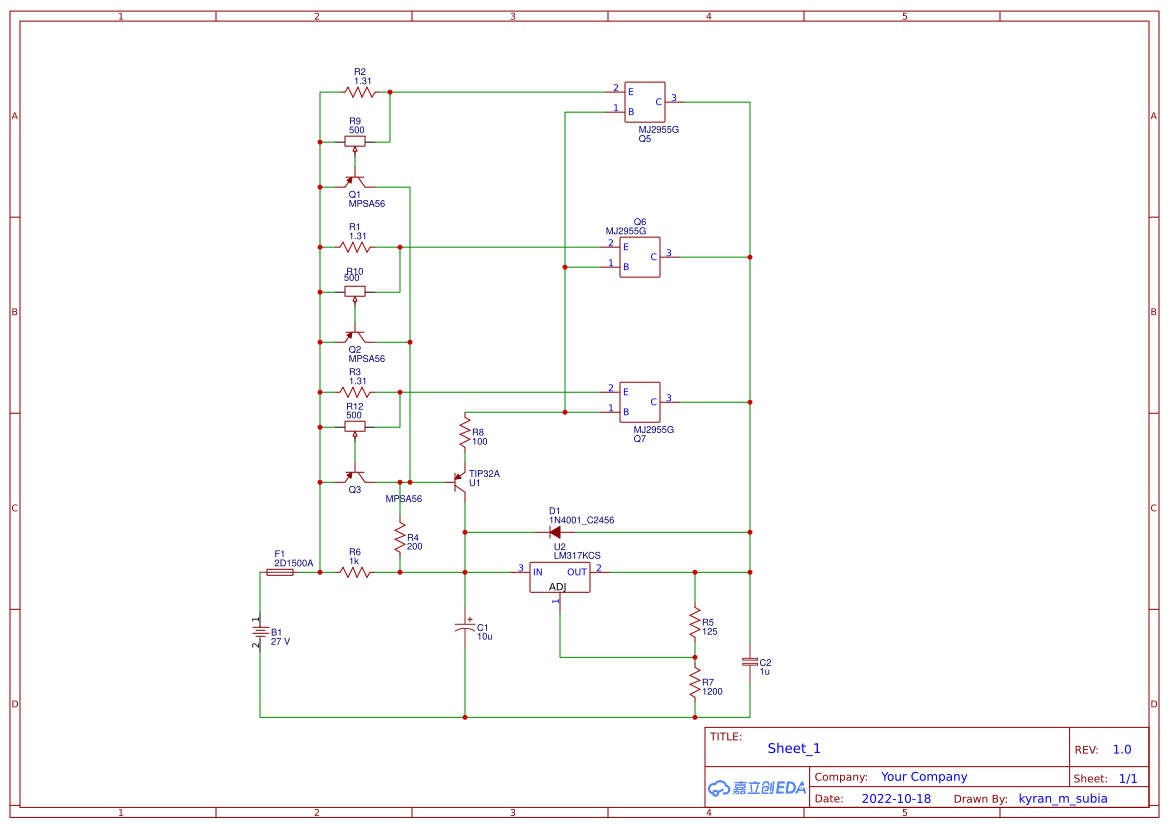
Task: Click the R2 1.31 resistor symbol
Action: tap(359, 92)
